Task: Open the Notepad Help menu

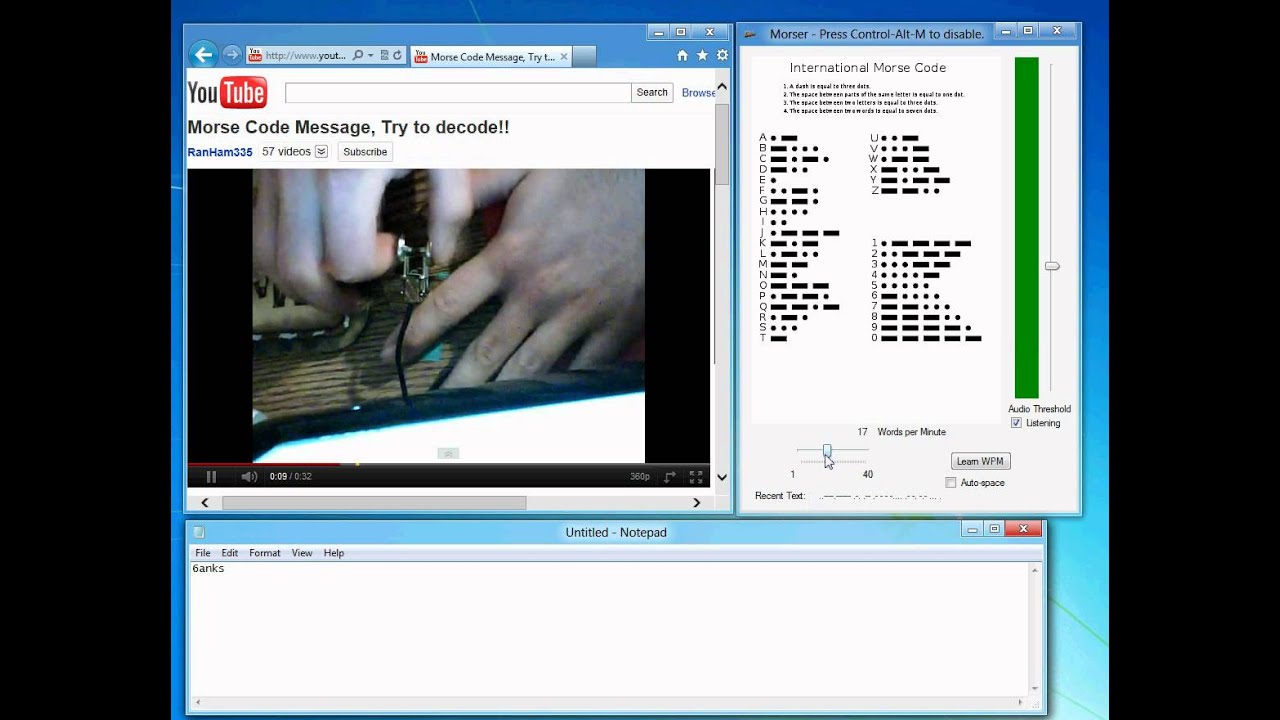Action: (334, 553)
